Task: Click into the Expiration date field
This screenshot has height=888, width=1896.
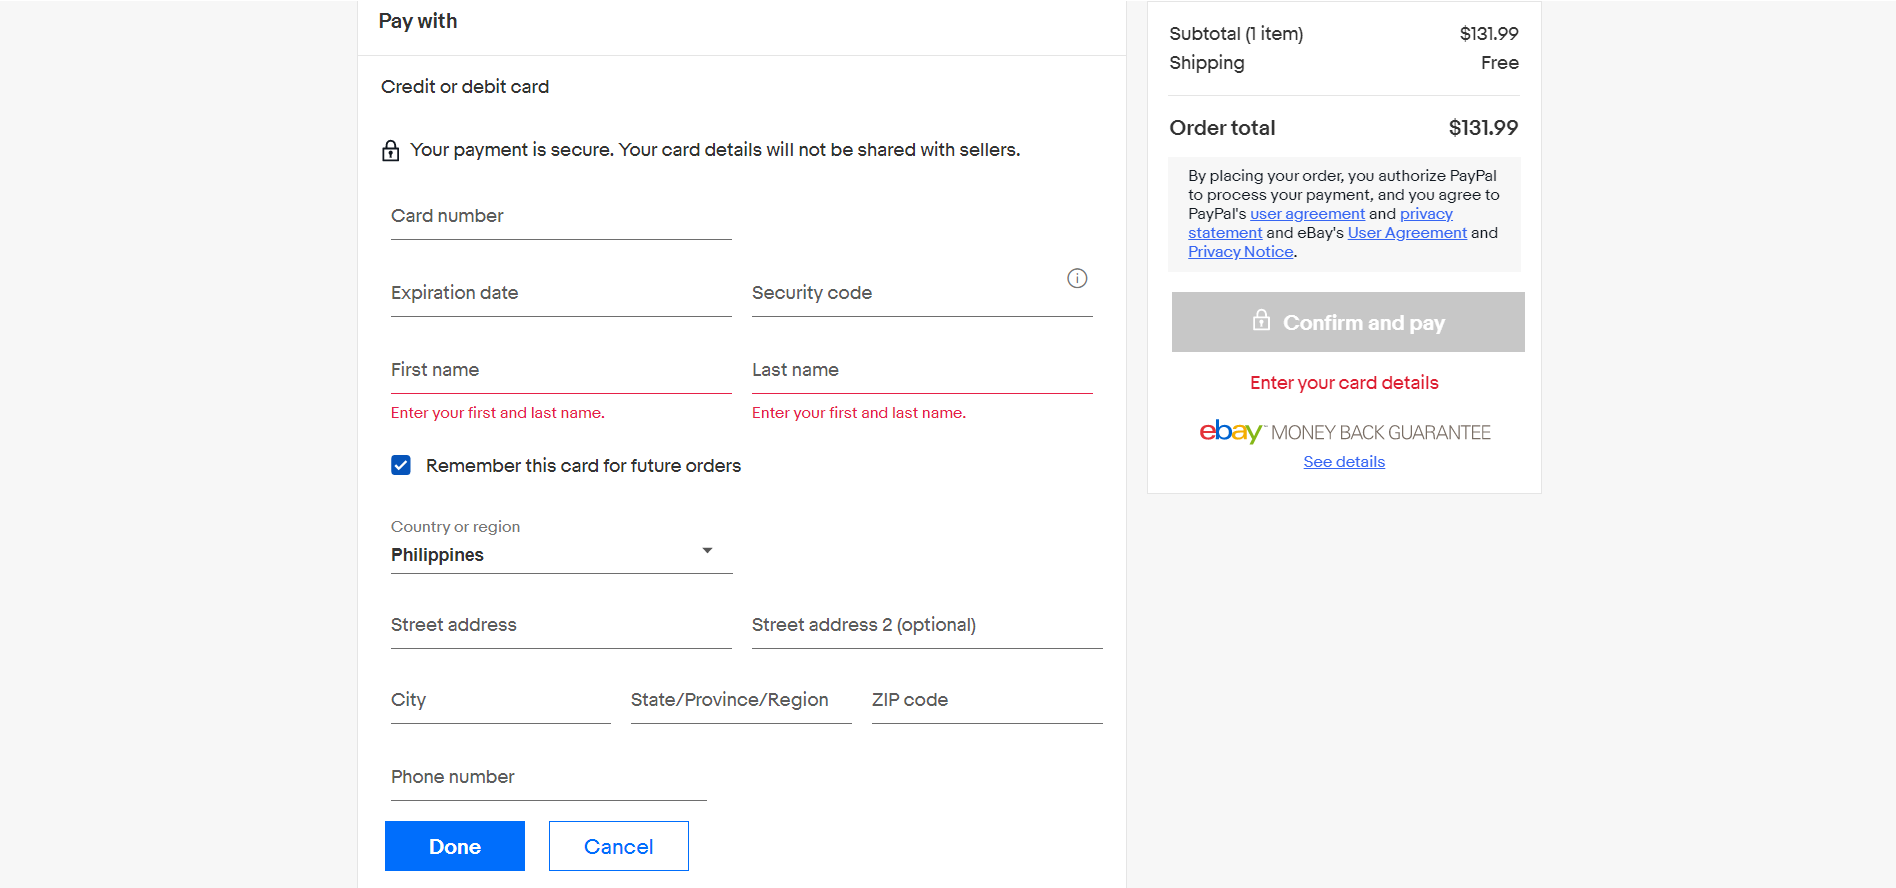Action: click(561, 294)
